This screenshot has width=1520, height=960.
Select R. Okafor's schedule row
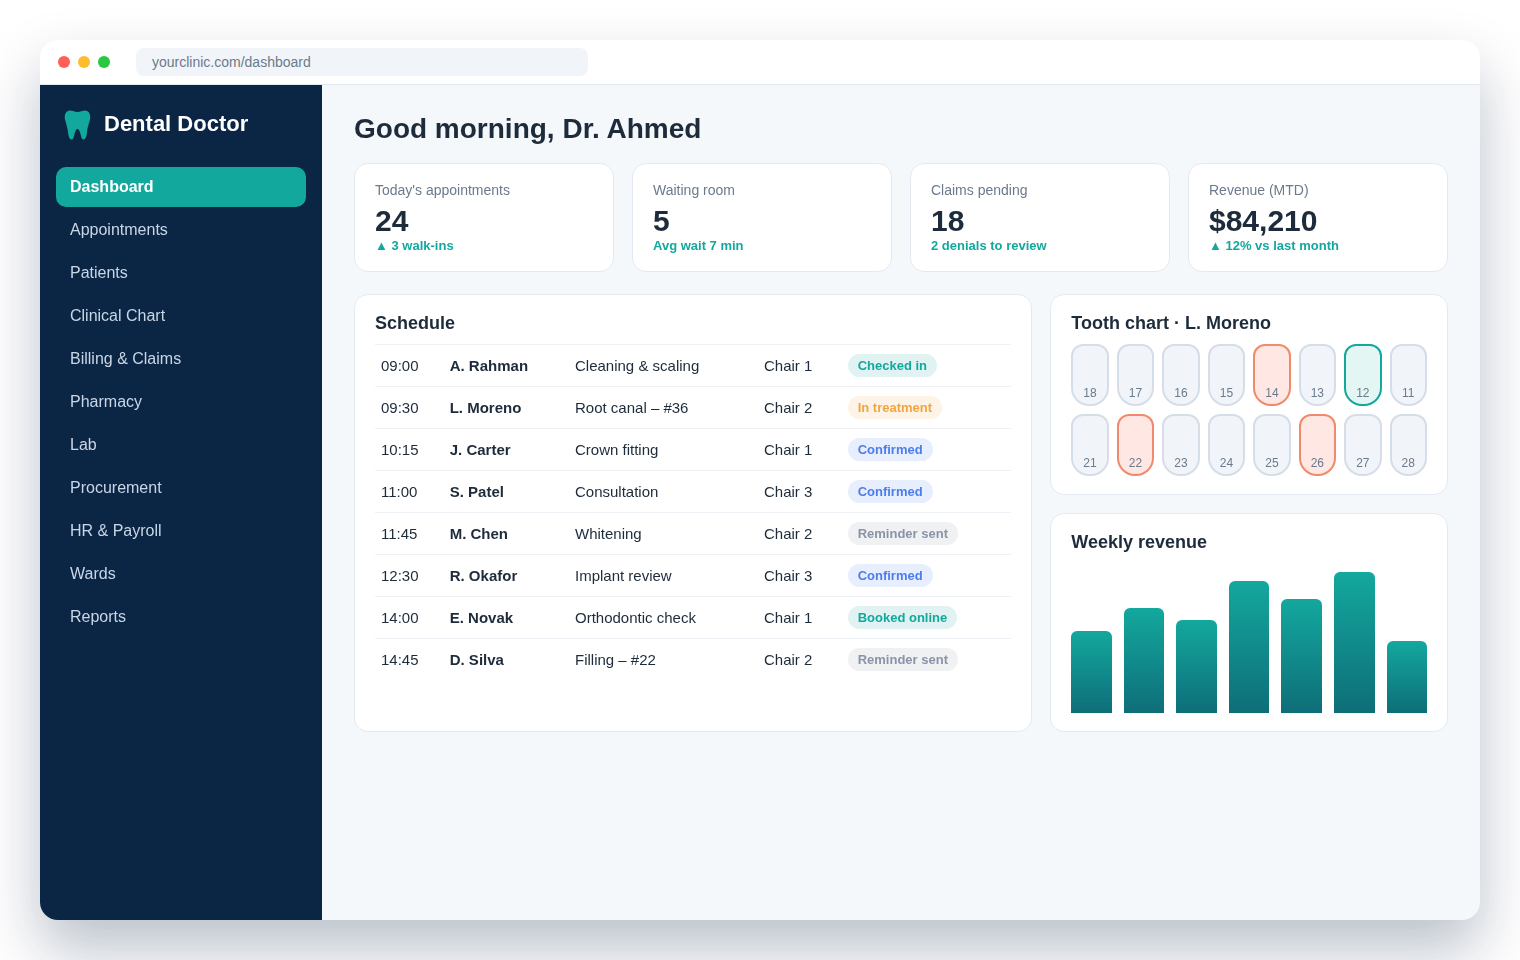tap(693, 576)
